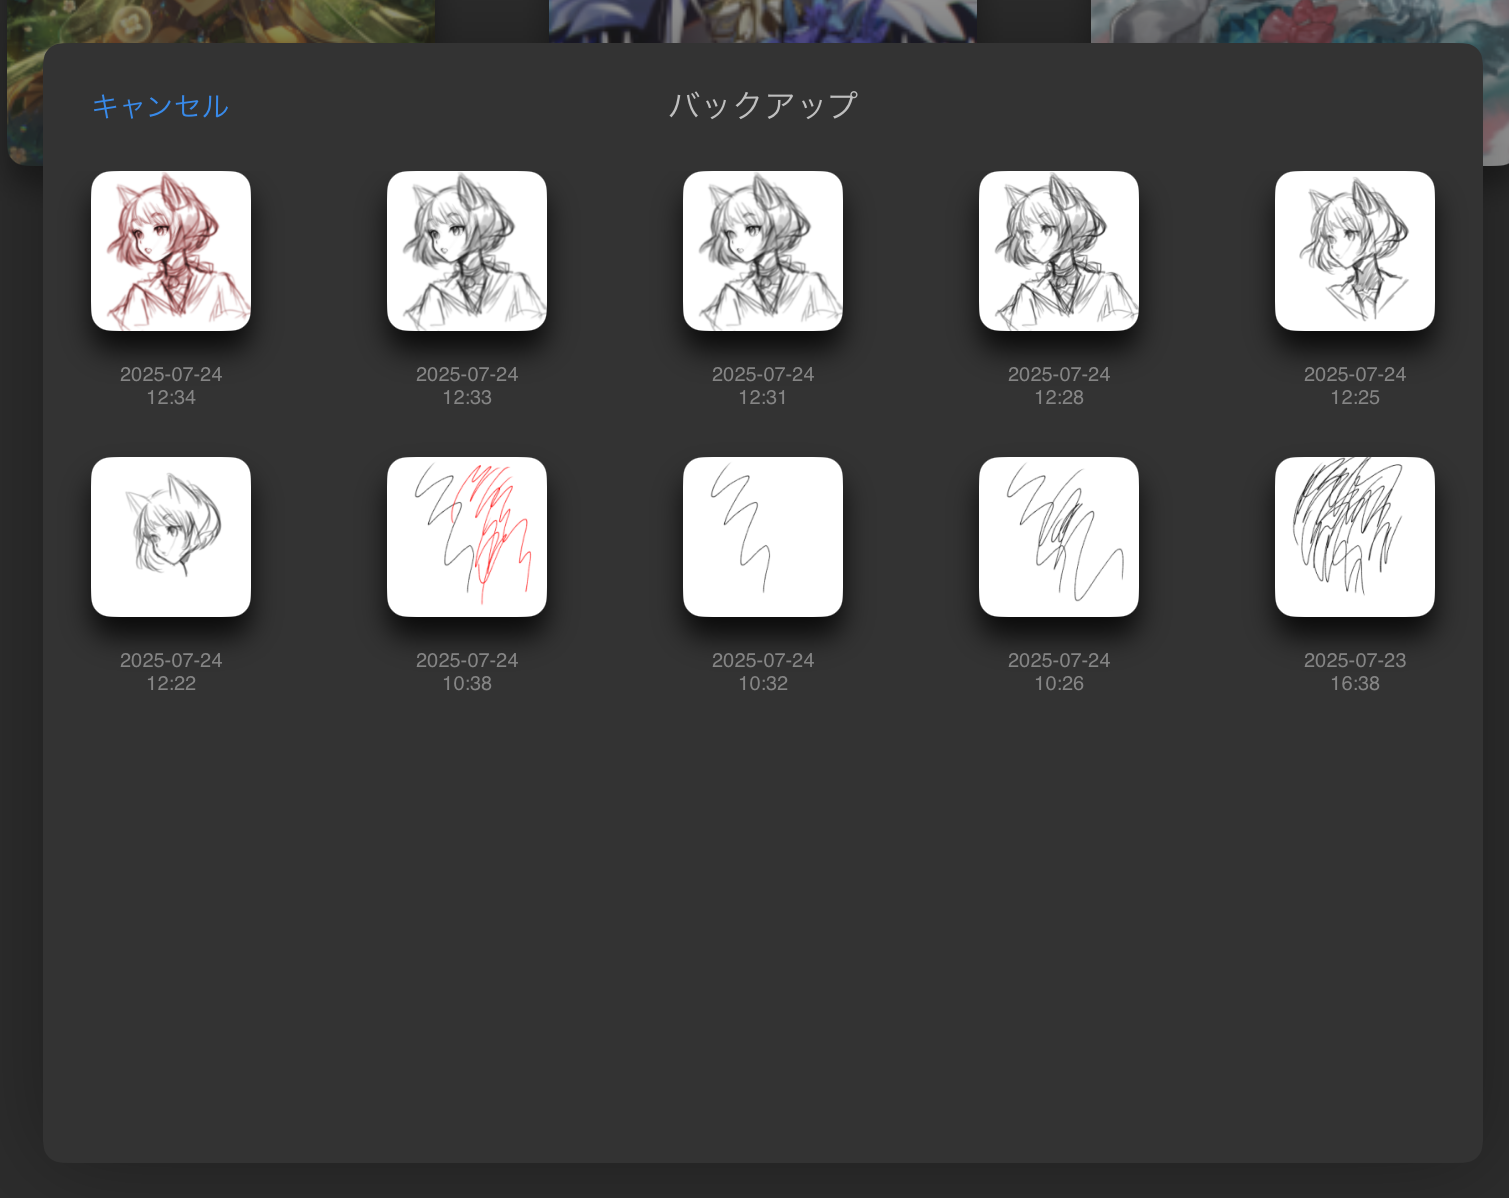Click the date label 2025-07-24 12:22
This screenshot has width=1509, height=1198.
(x=171, y=672)
